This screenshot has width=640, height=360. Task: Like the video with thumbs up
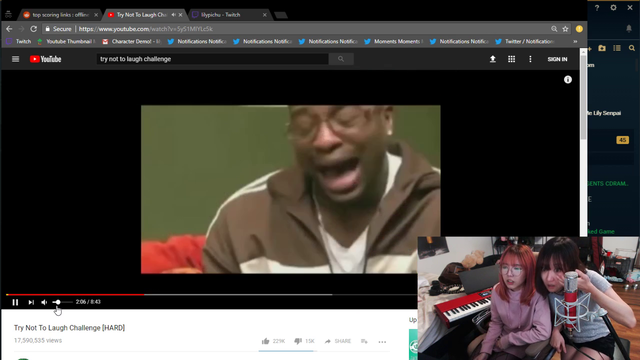pos(265,341)
